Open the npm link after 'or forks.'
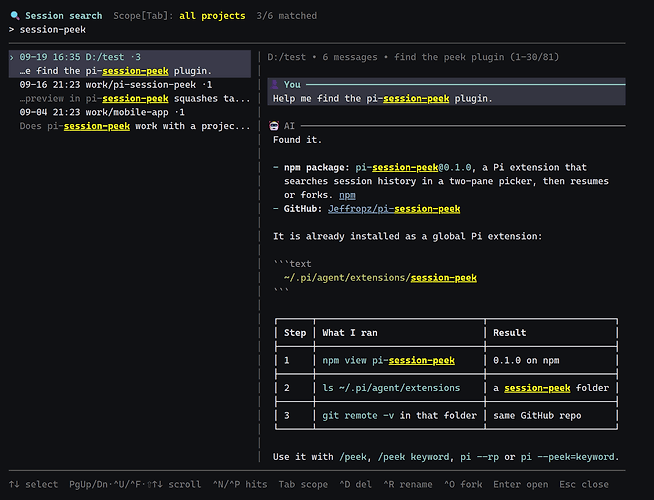The image size is (654, 500). click(347, 195)
